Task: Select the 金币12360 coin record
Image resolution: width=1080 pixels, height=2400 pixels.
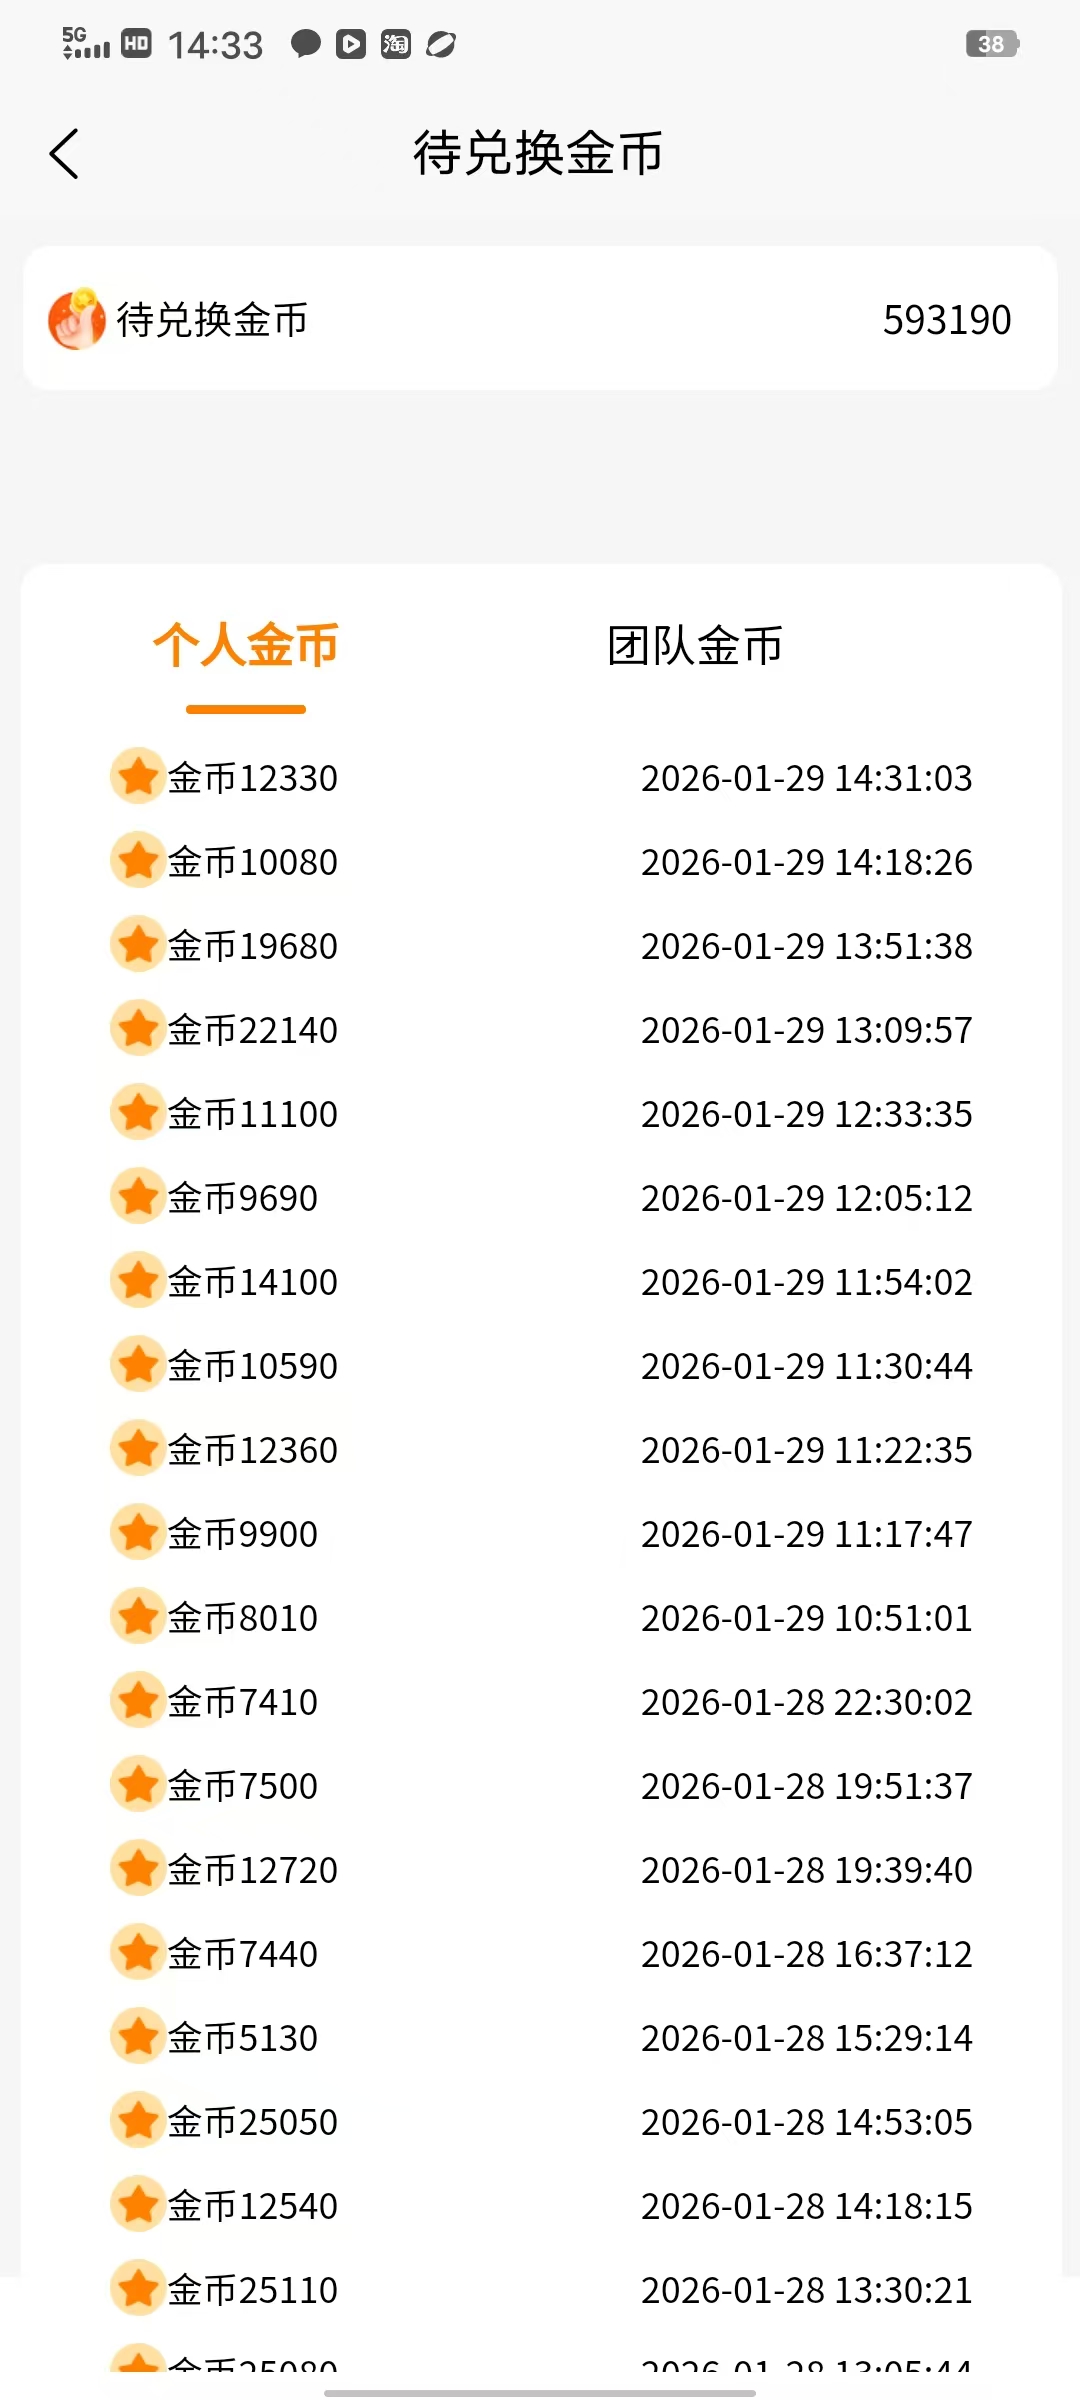Action: 540,1450
